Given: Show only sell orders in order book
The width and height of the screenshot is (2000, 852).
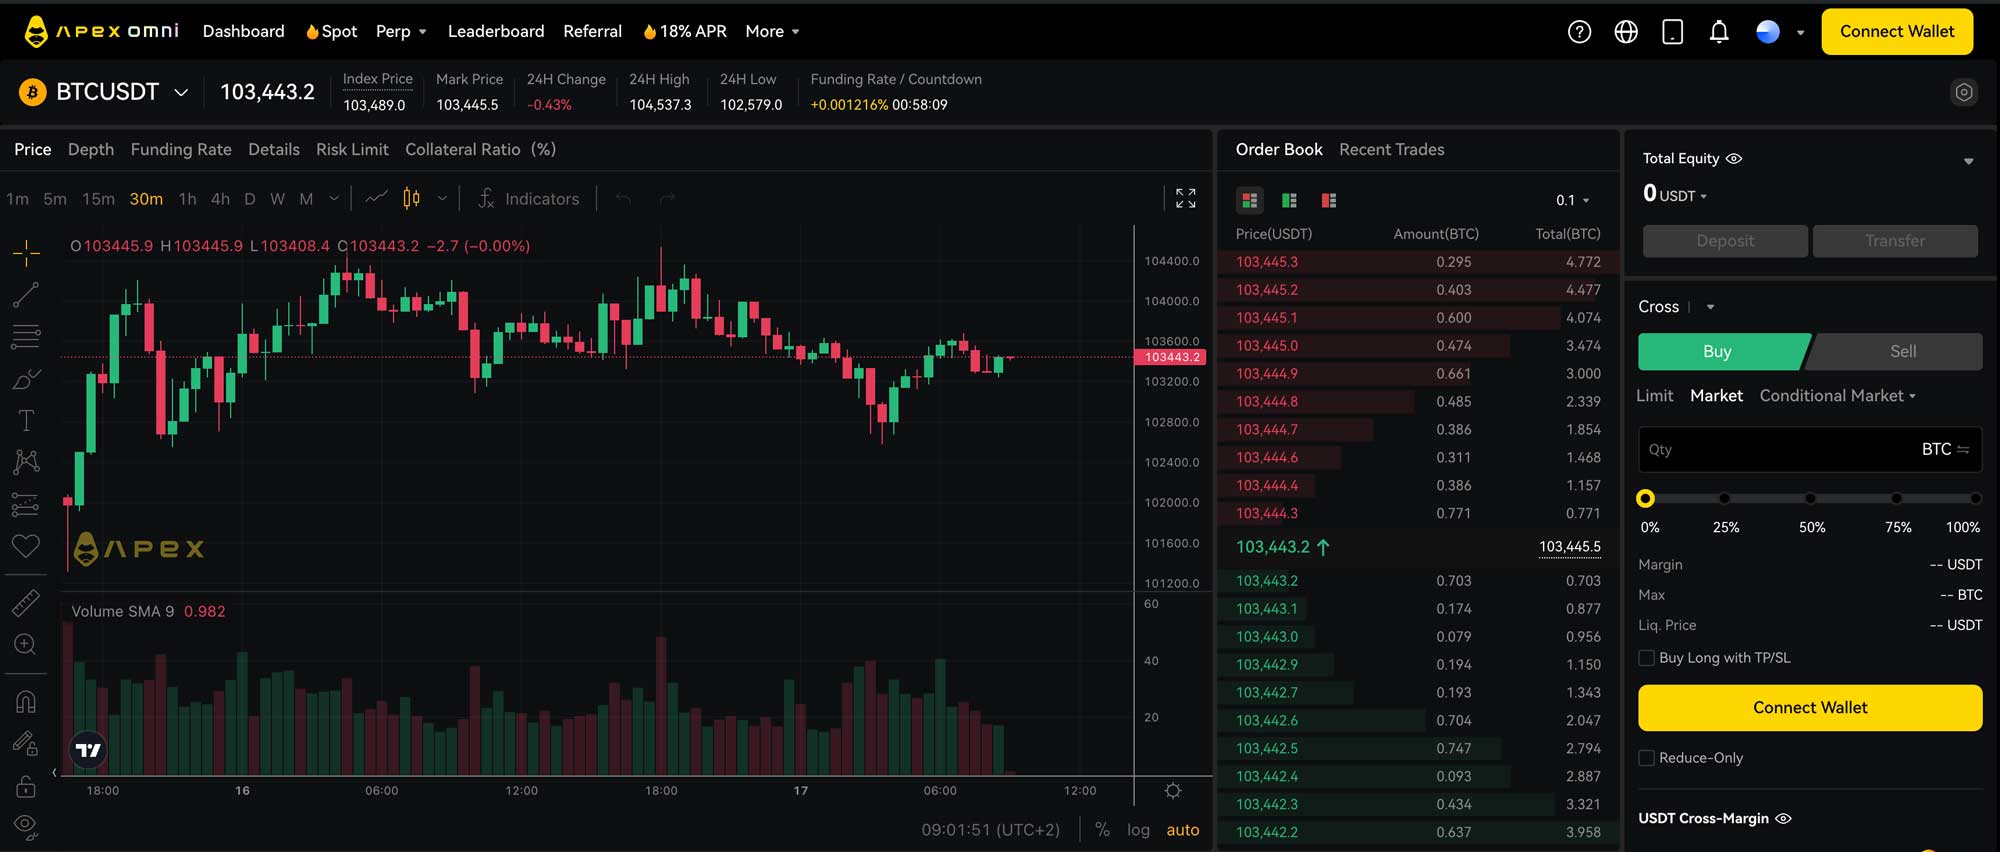Looking at the screenshot, I should click(1328, 201).
